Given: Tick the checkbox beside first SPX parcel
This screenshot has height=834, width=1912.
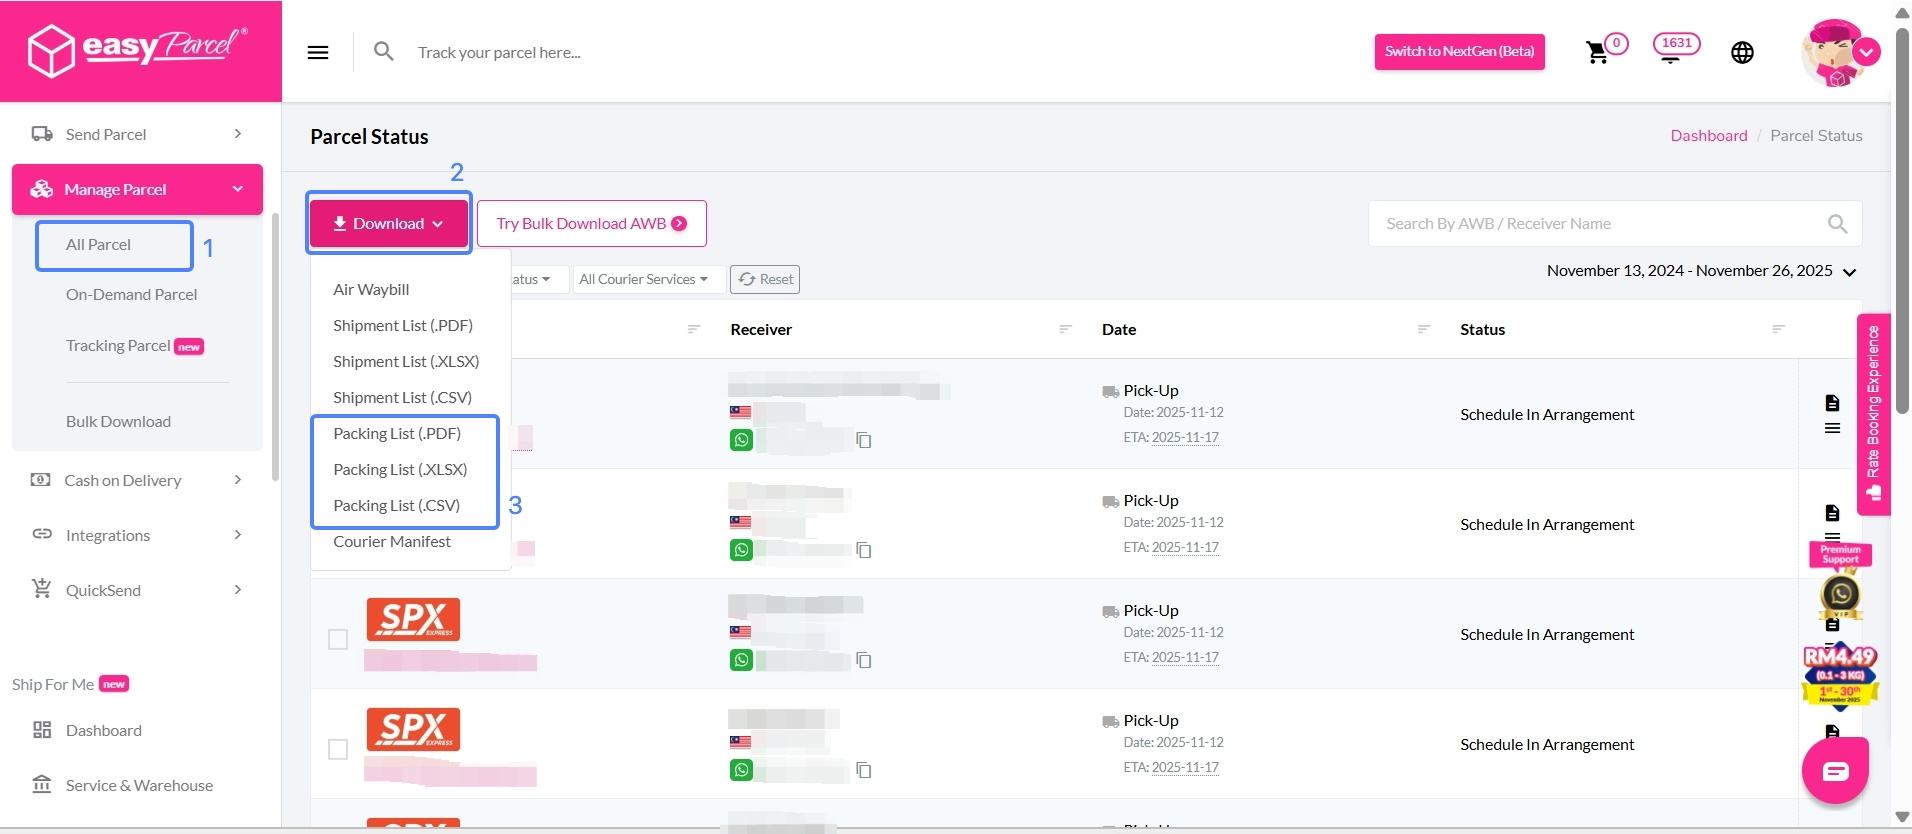Looking at the screenshot, I should (338, 639).
